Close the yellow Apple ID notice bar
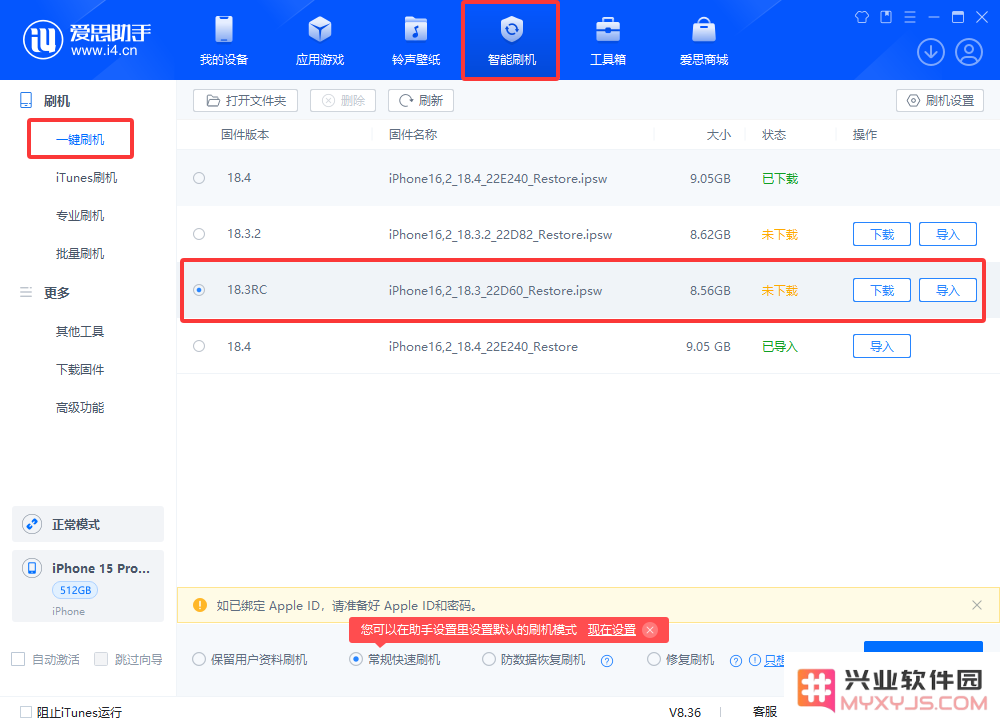1000x727 pixels. (976, 605)
